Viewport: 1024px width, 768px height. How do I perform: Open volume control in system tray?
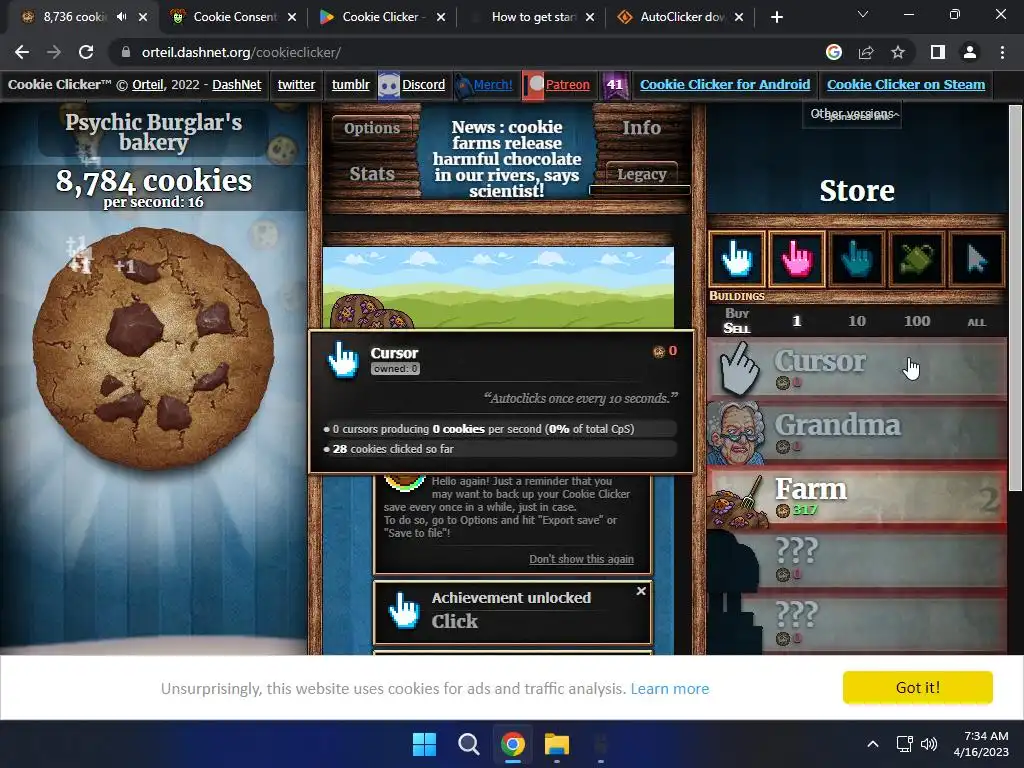coord(929,744)
